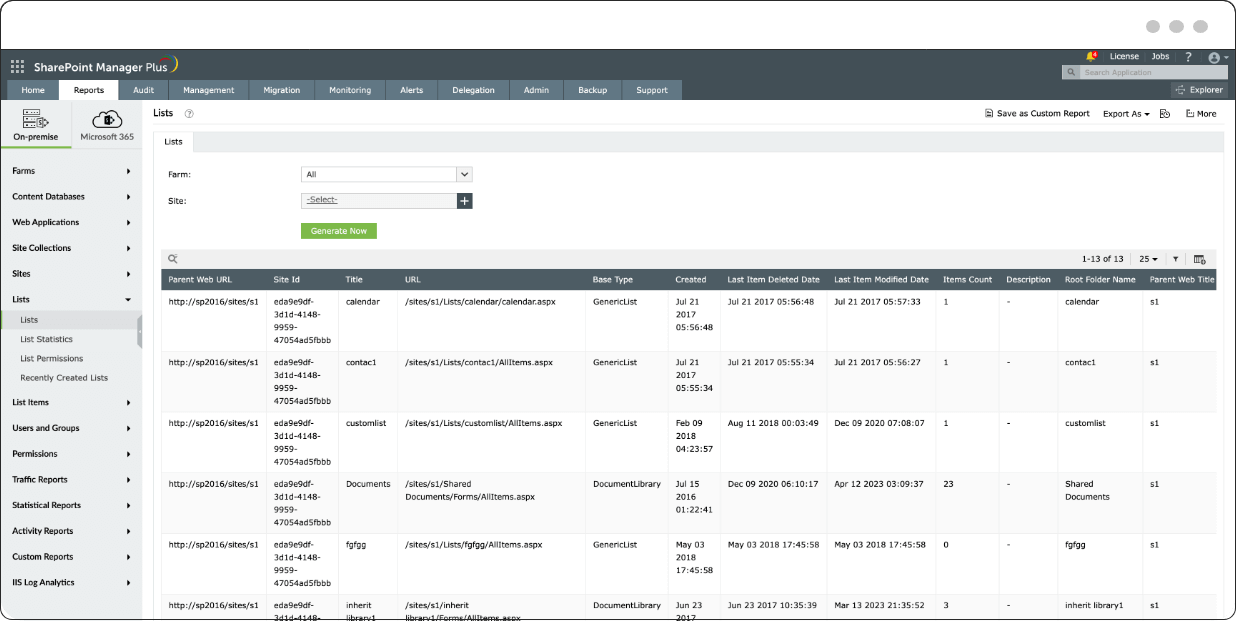The width and height of the screenshot is (1236, 621).
Task: Expand the Custom Reports section
Action: 71,557
